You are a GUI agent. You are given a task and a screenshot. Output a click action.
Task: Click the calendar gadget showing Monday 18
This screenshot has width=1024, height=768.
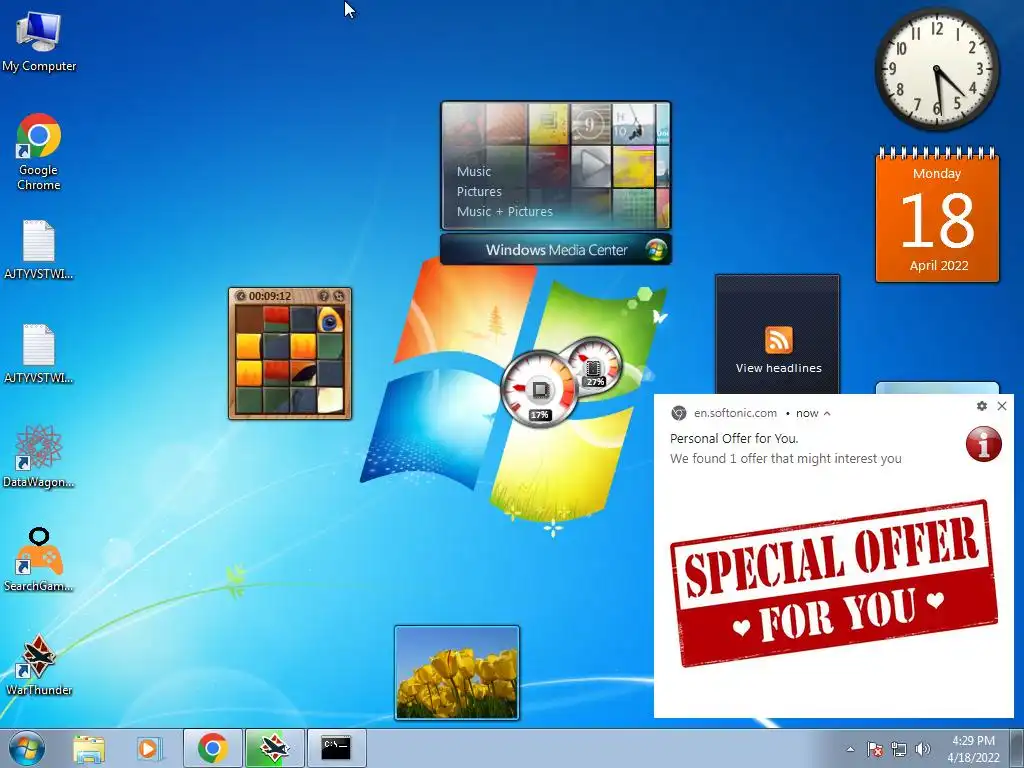coord(937,216)
